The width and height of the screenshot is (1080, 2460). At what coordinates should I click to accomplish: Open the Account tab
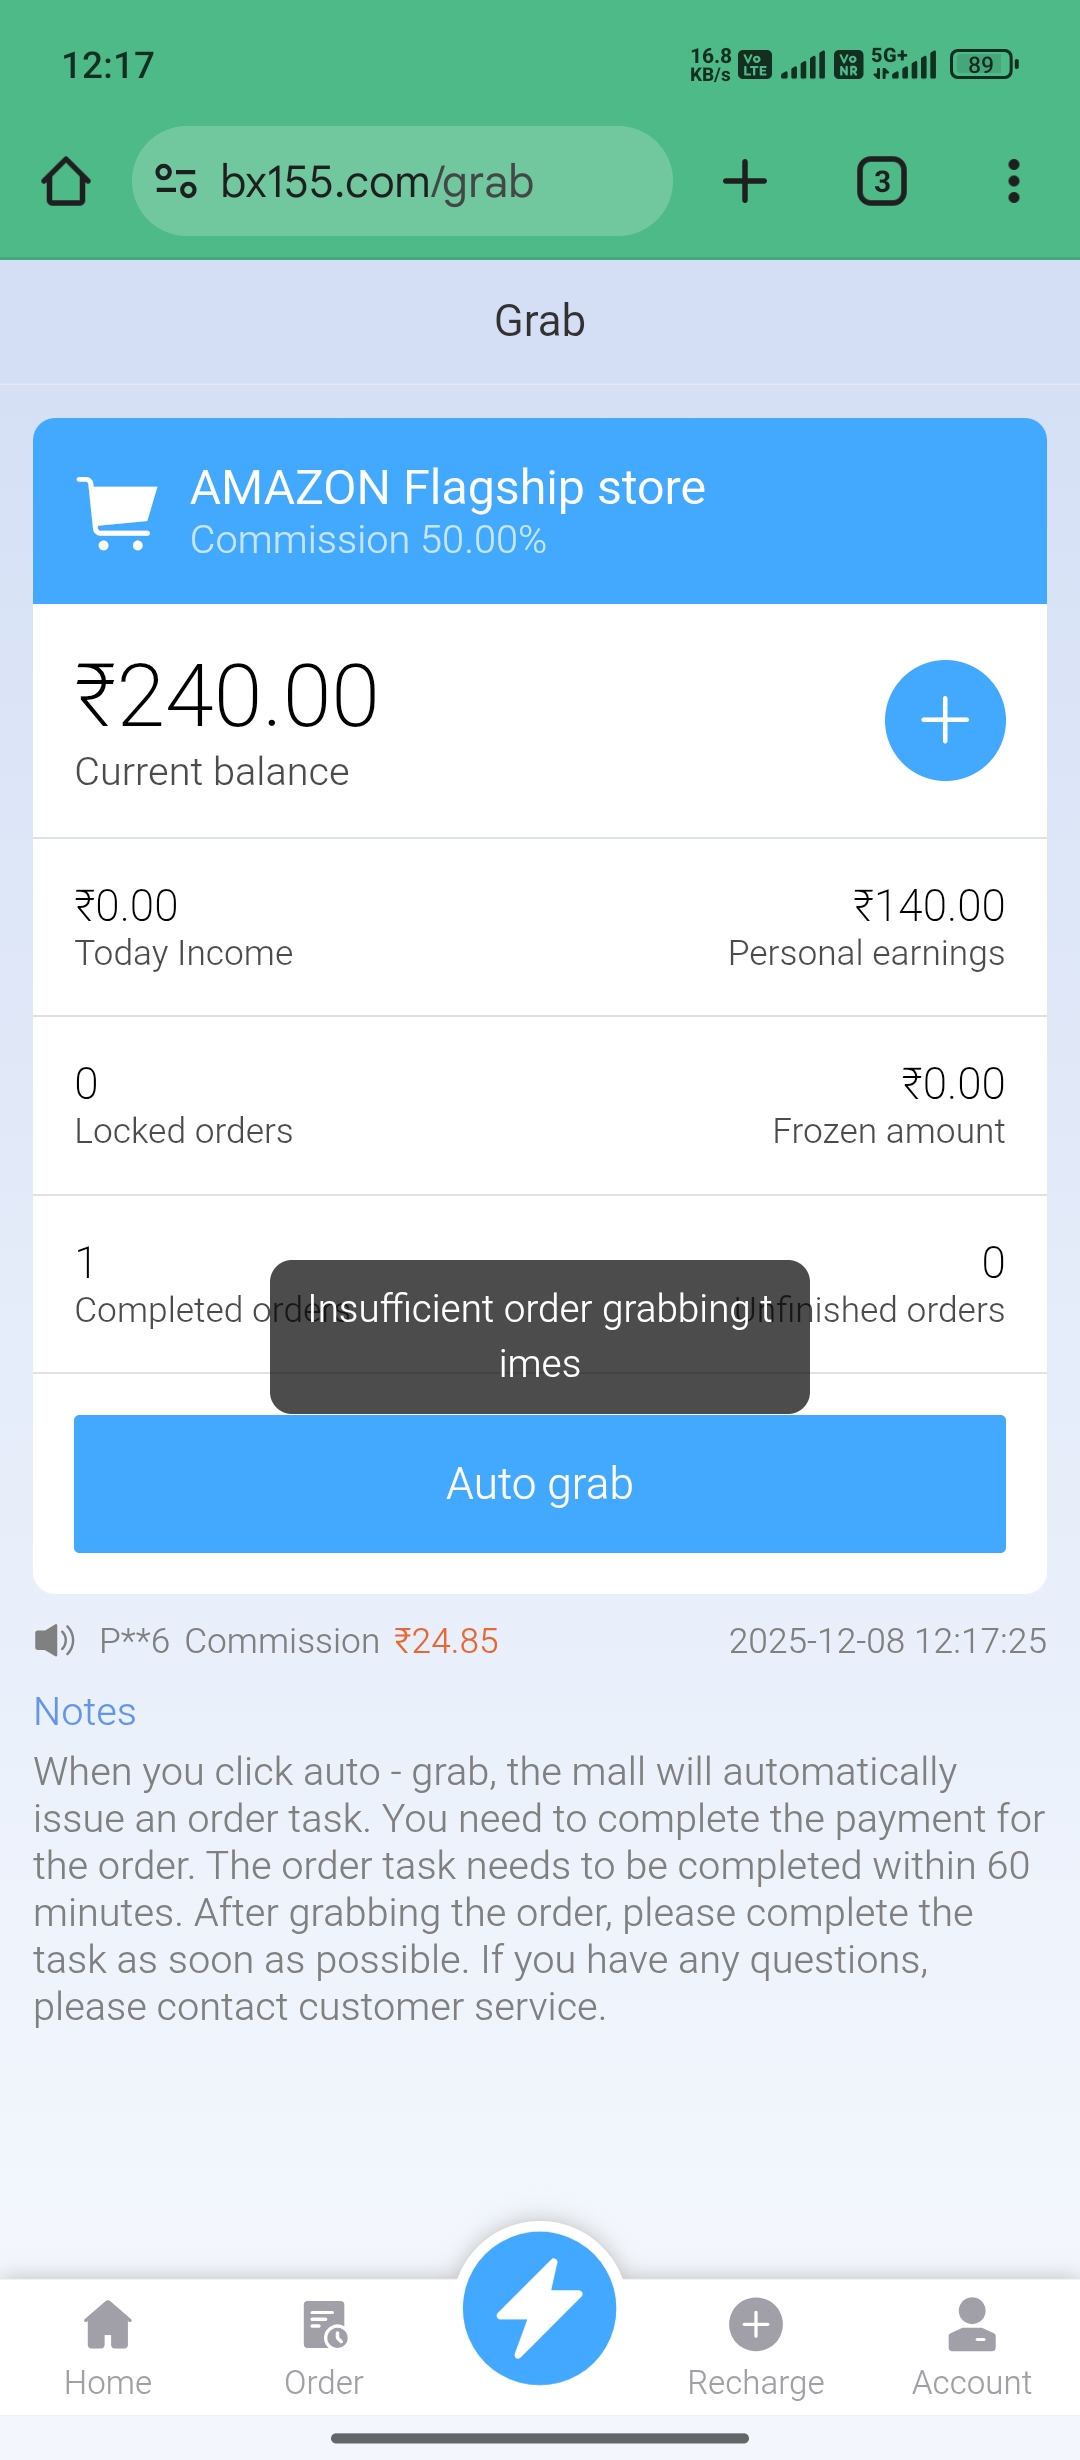point(971,2346)
